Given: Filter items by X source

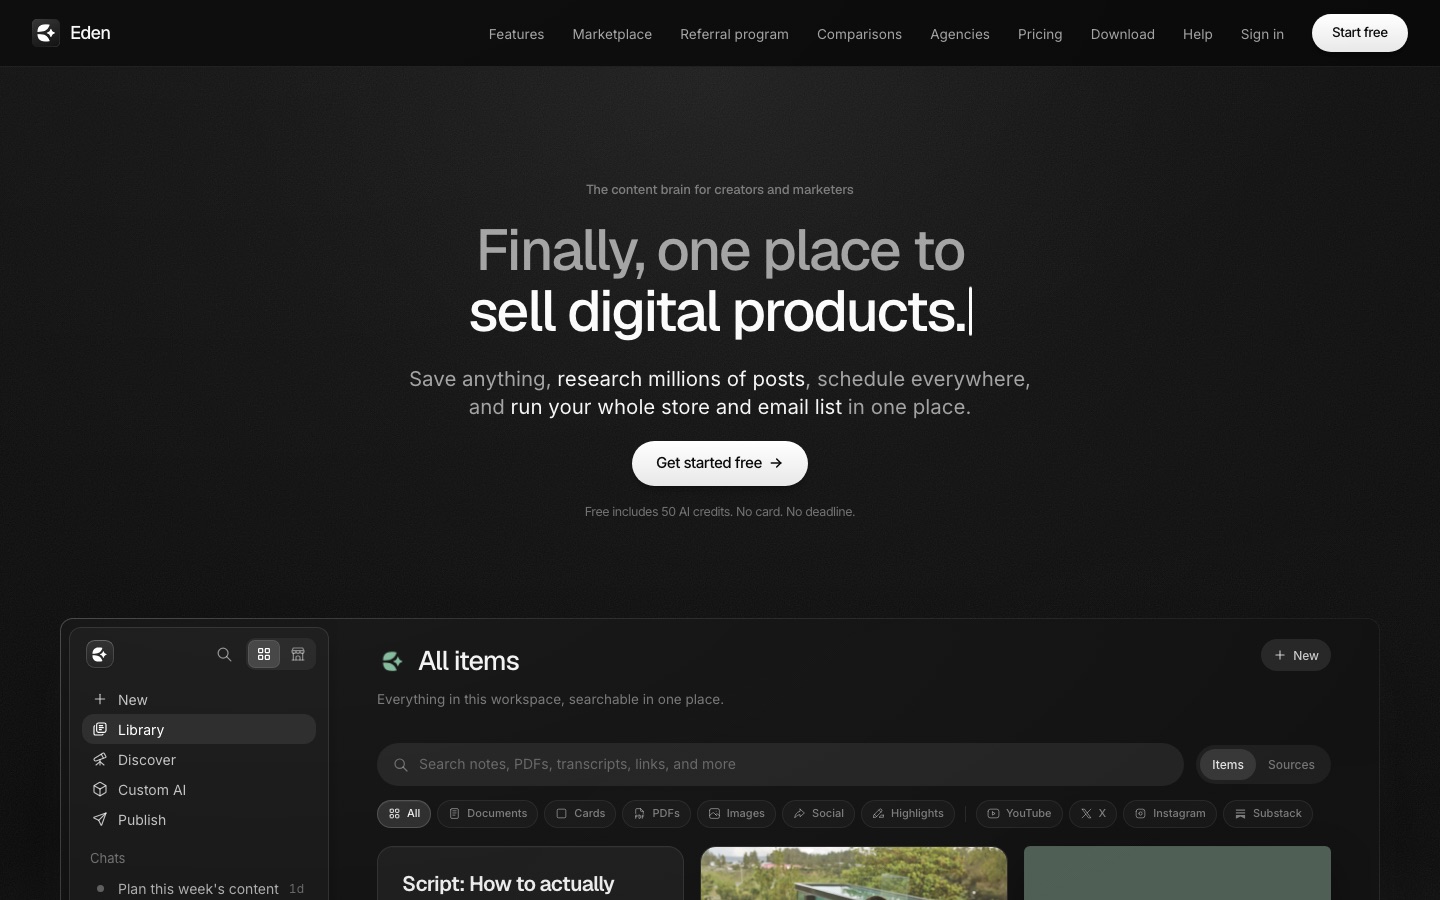Looking at the screenshot, I should 1093,814.
